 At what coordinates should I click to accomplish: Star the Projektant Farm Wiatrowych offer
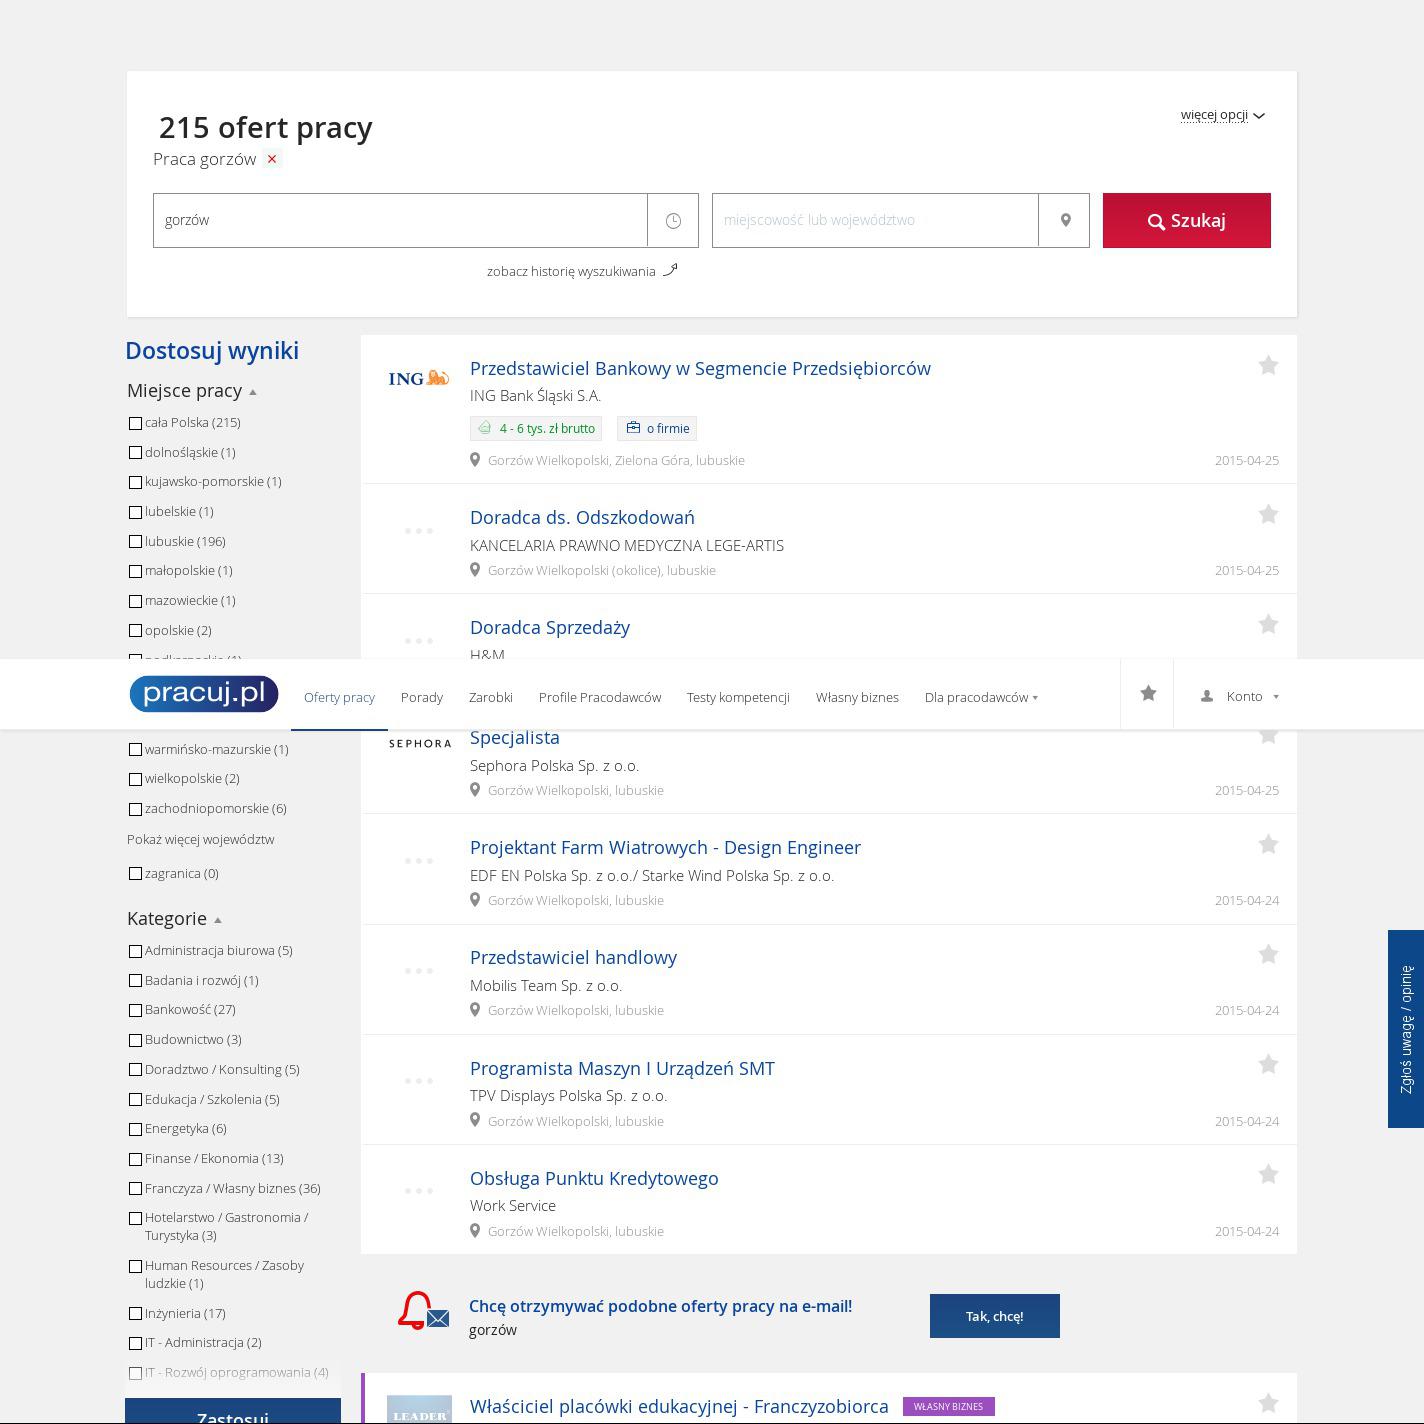[1268, 845]
